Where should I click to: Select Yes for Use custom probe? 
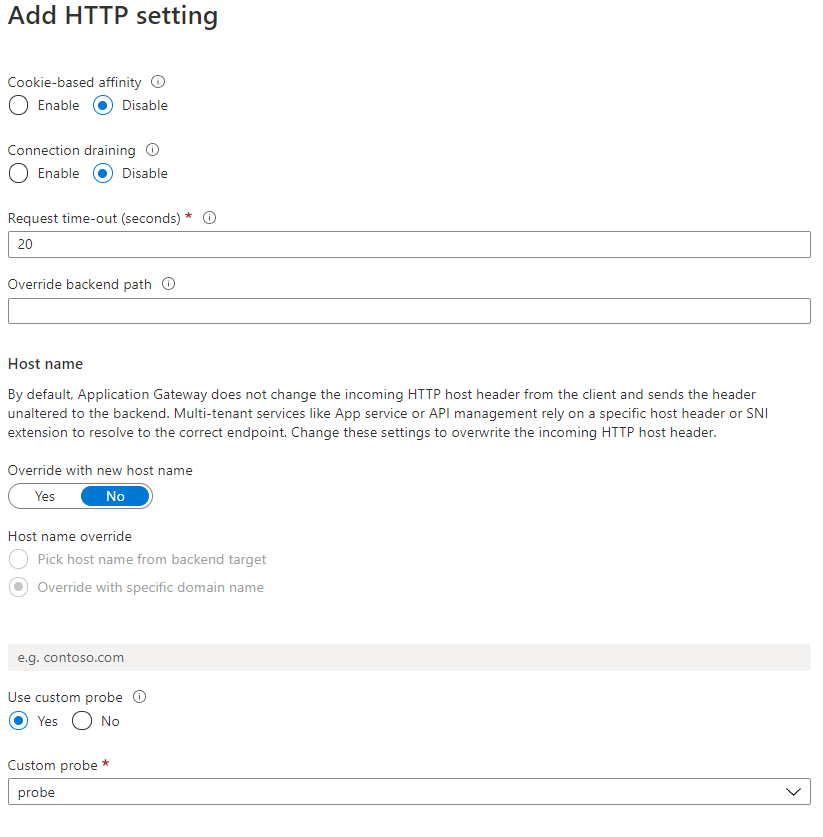click(x=18, y=721)
